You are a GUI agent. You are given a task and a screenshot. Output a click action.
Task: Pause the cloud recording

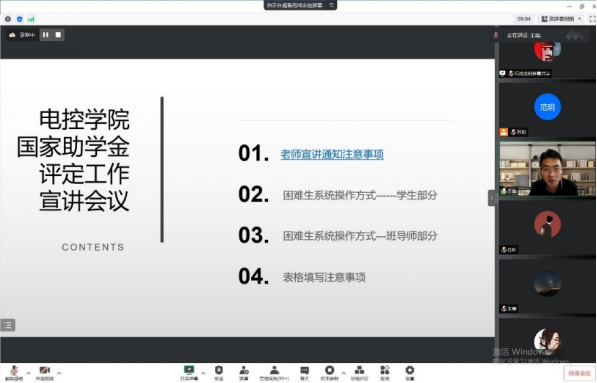click(46, 35)
